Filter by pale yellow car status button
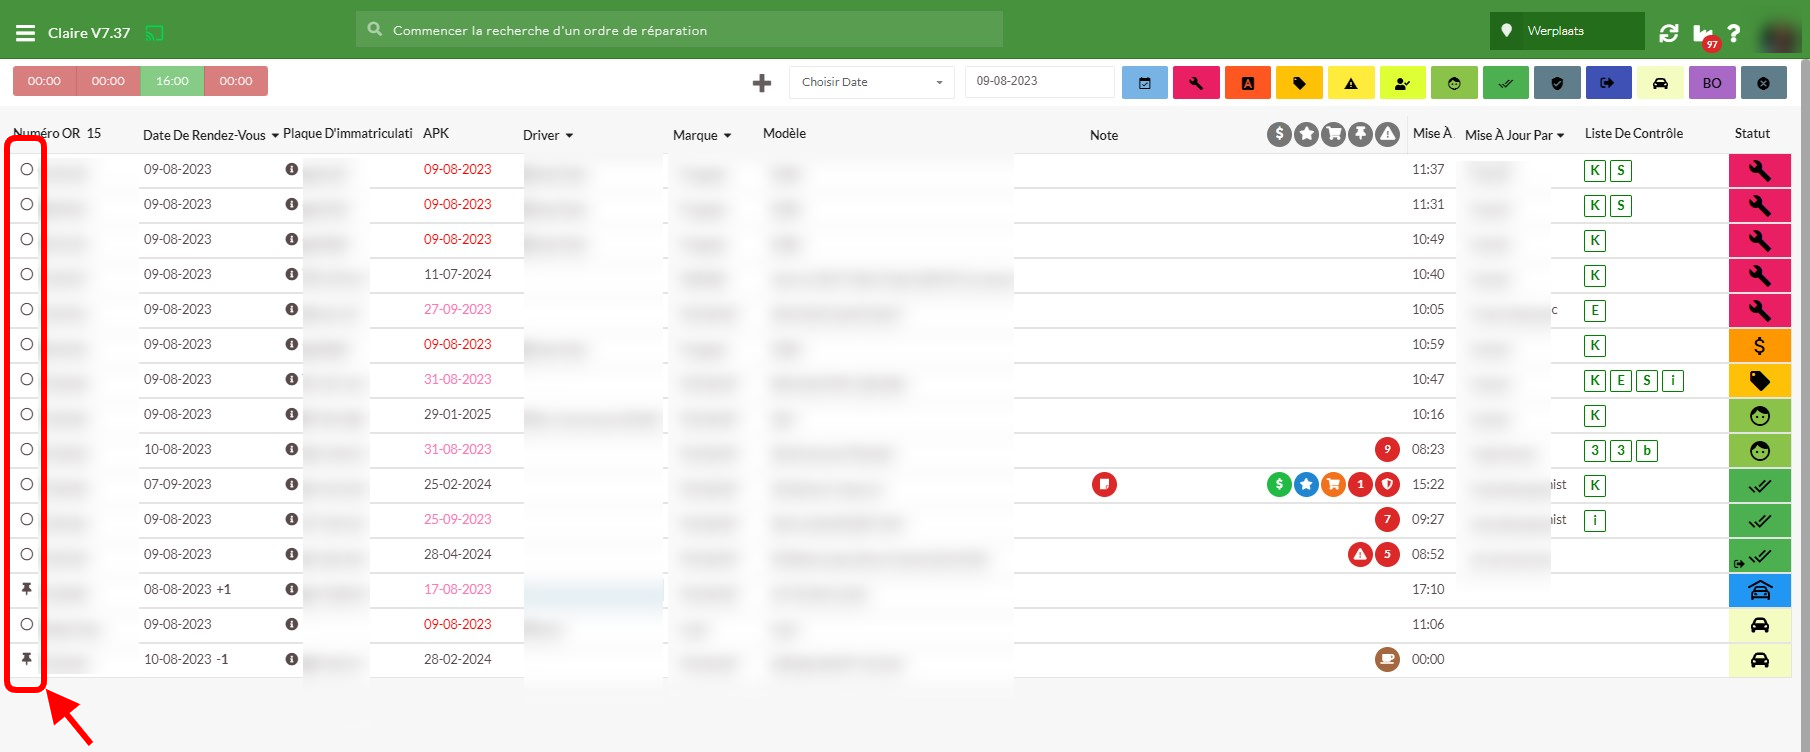The height and width of the screenshot is (752, 1810). [1660, 83]
